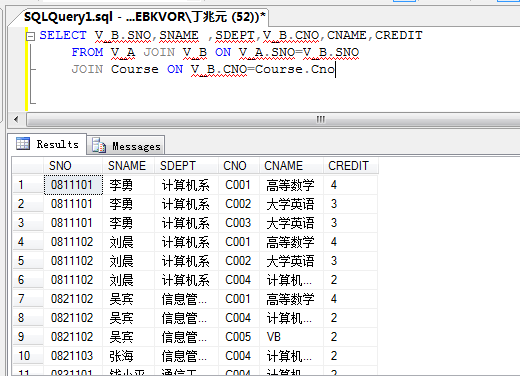Select row 1 header

point(28,185)
